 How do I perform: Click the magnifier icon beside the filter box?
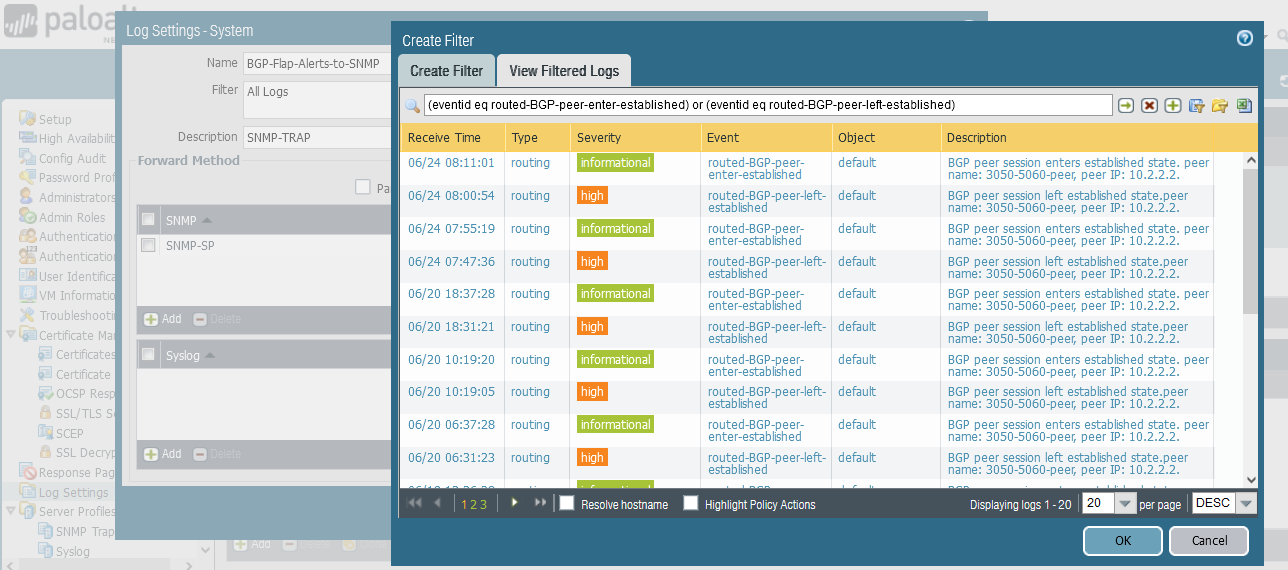coord(412,105)
